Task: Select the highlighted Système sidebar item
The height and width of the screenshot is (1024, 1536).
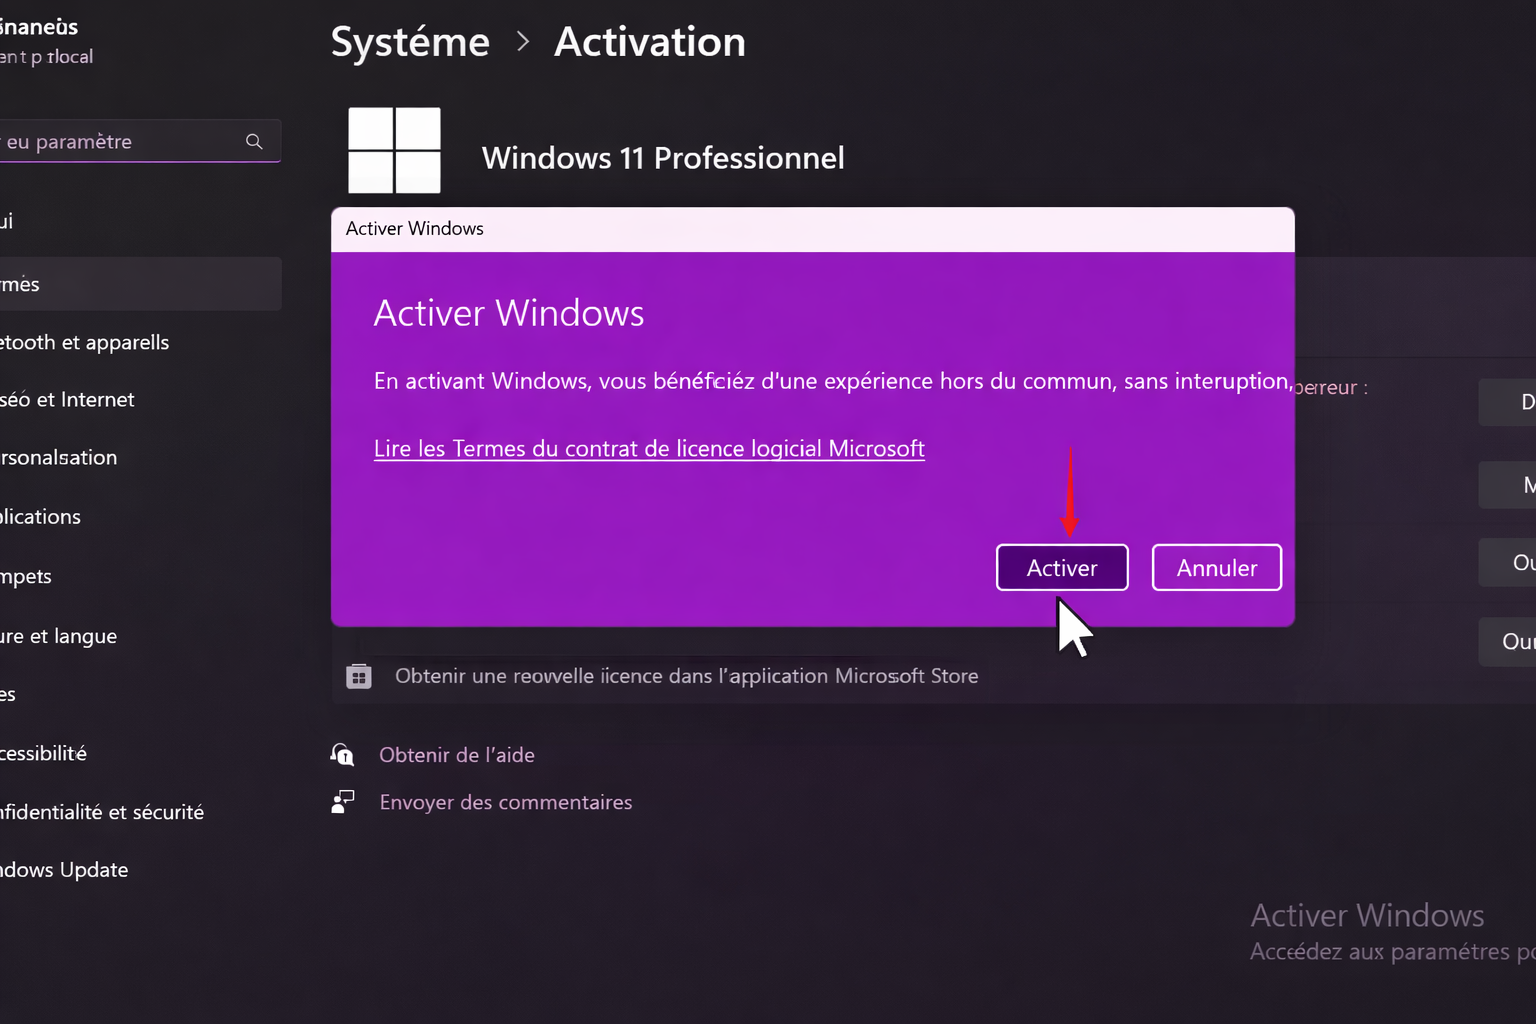Action: tap(140, 284)
